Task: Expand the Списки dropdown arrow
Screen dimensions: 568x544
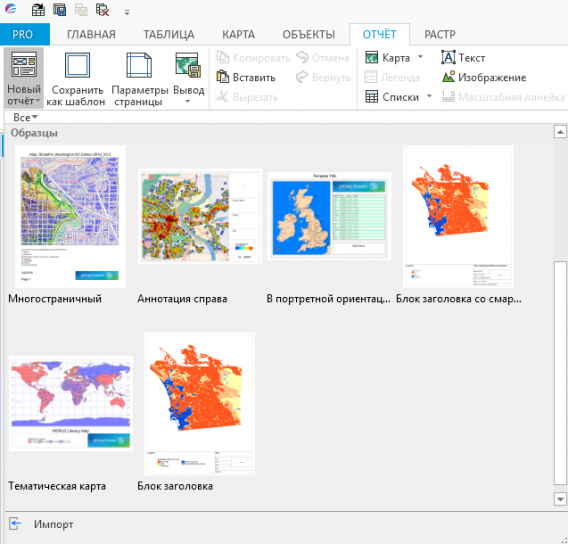Action: tap(429, 96)
